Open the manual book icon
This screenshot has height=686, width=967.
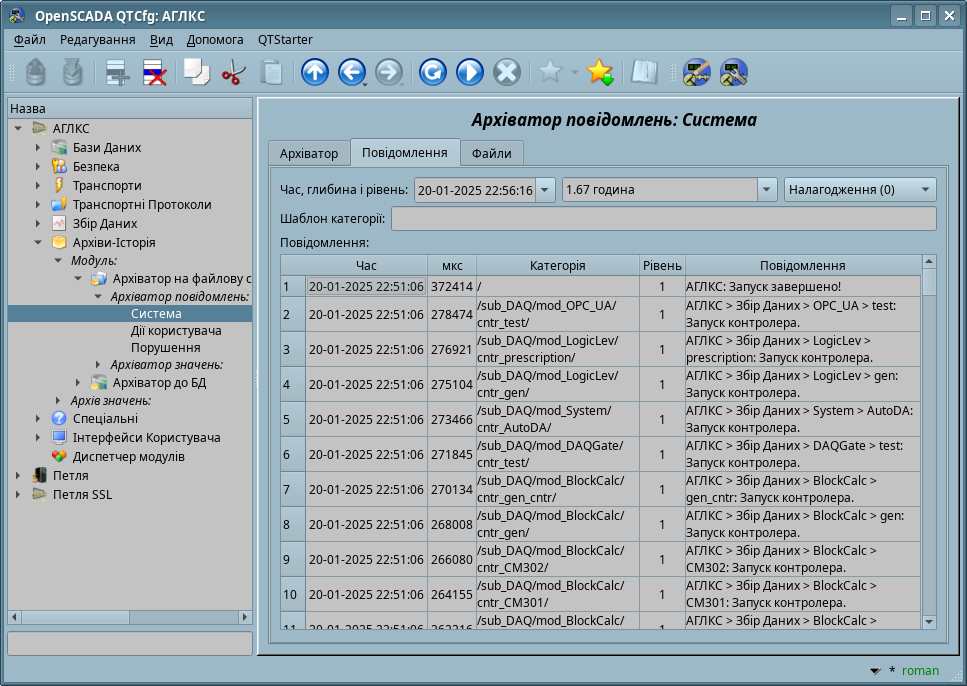(x=644, y=72)
